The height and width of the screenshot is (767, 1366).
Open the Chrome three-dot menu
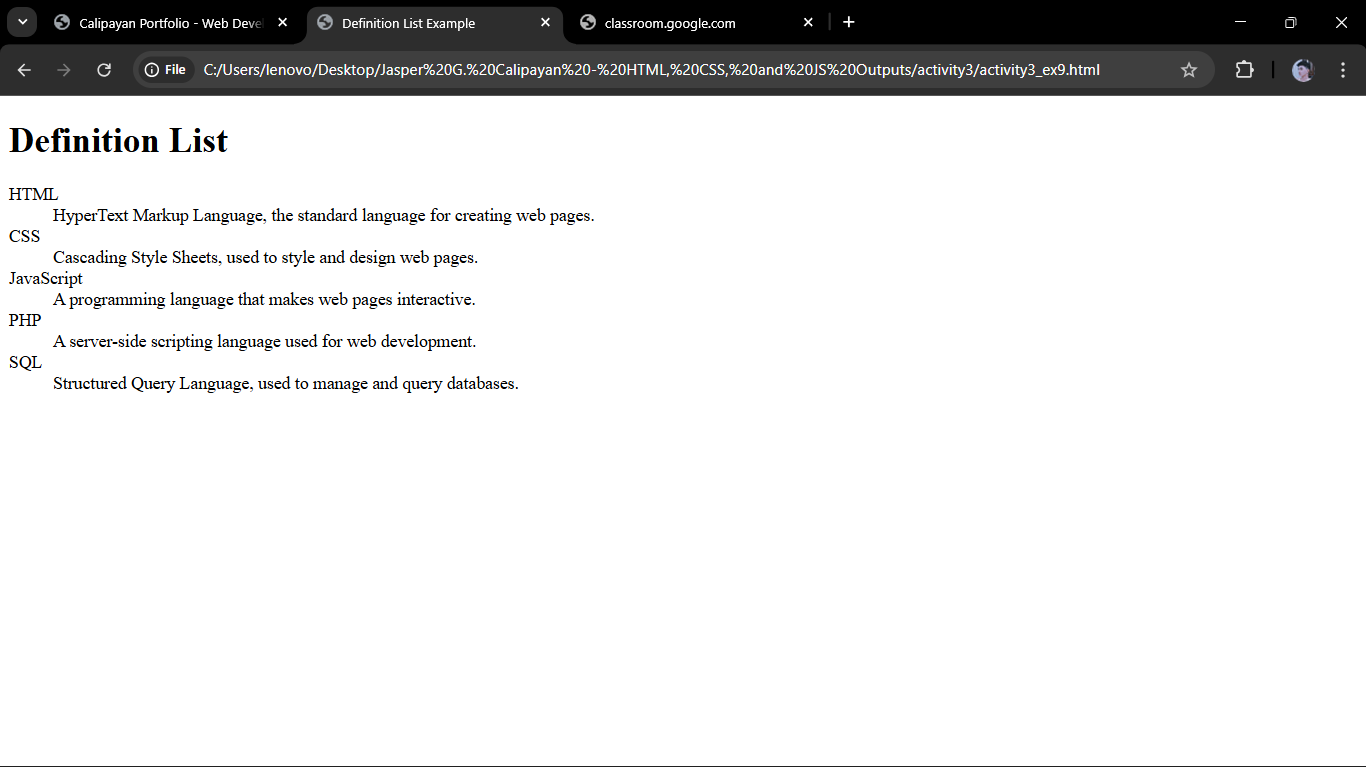pyautogui.click(x=1343, y=70)
